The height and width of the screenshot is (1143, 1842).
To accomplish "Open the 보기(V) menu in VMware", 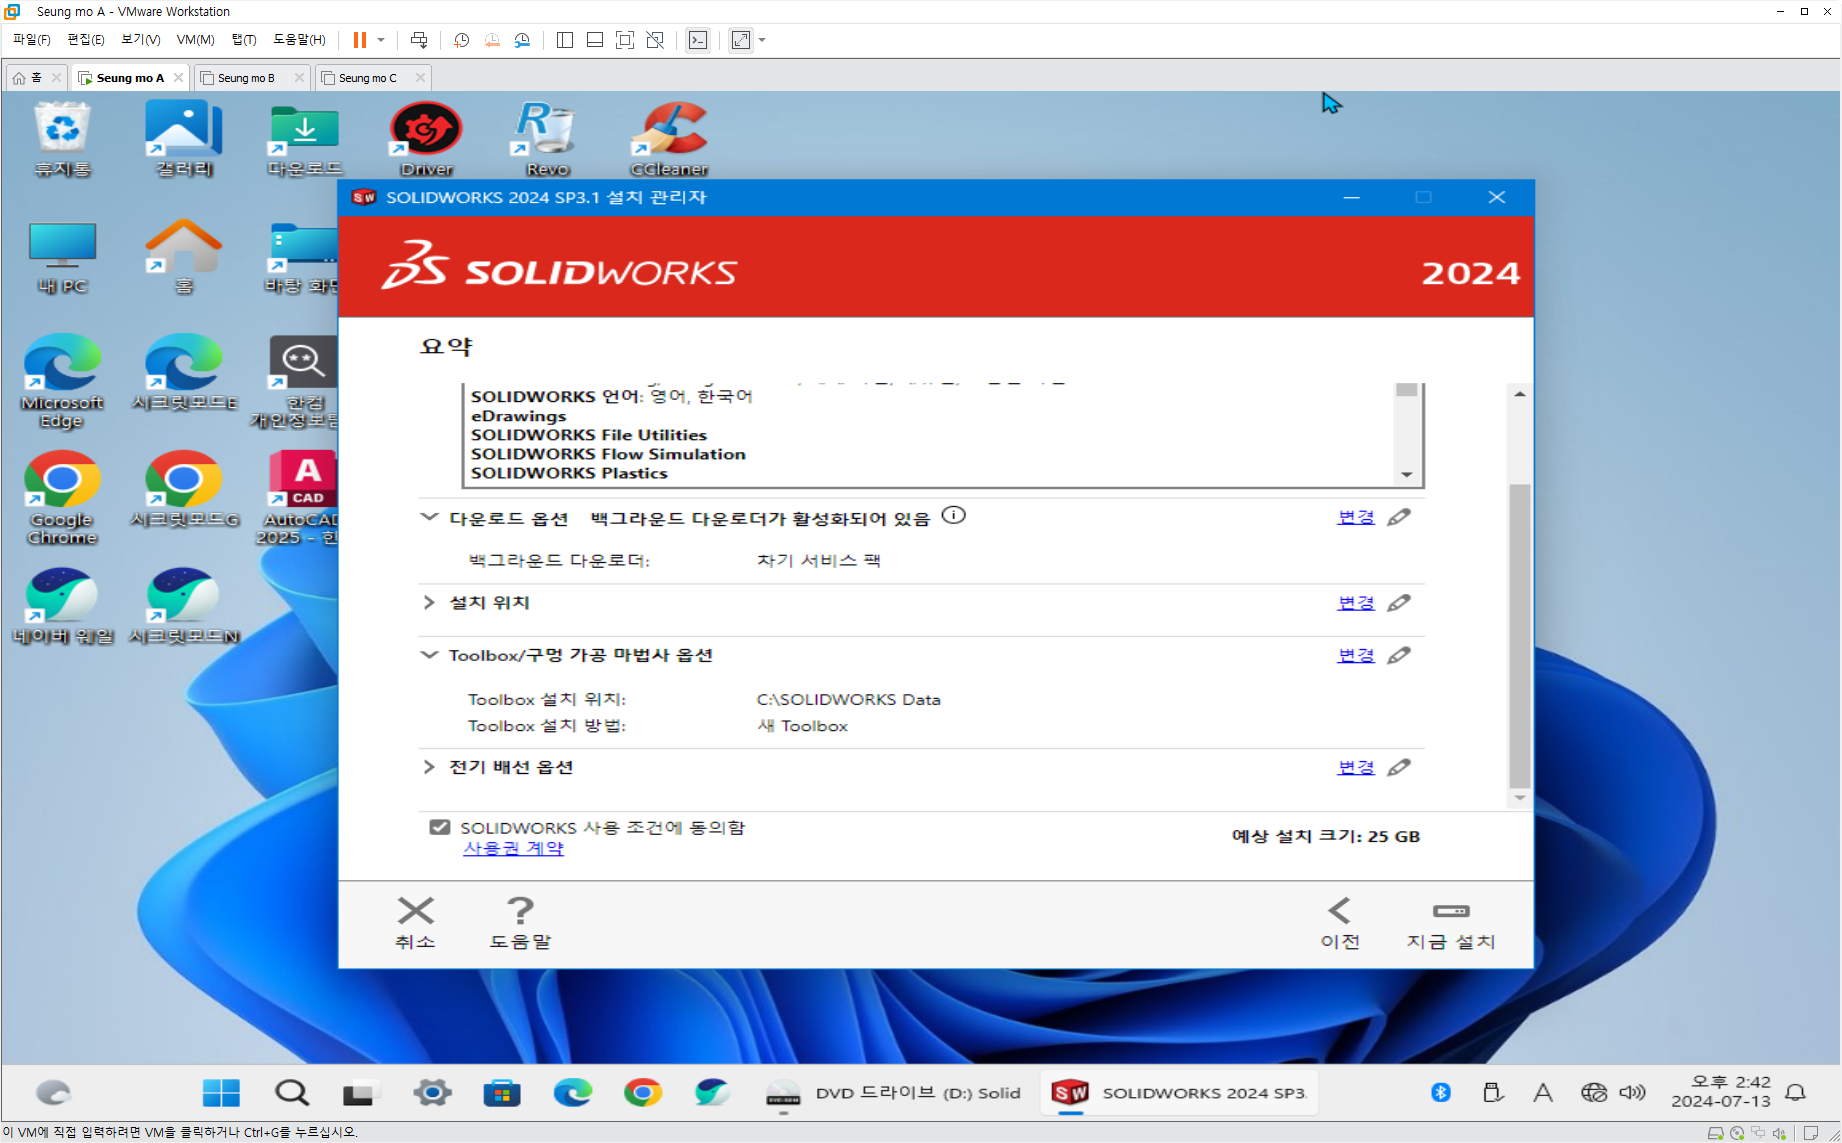I will [141, 40].
